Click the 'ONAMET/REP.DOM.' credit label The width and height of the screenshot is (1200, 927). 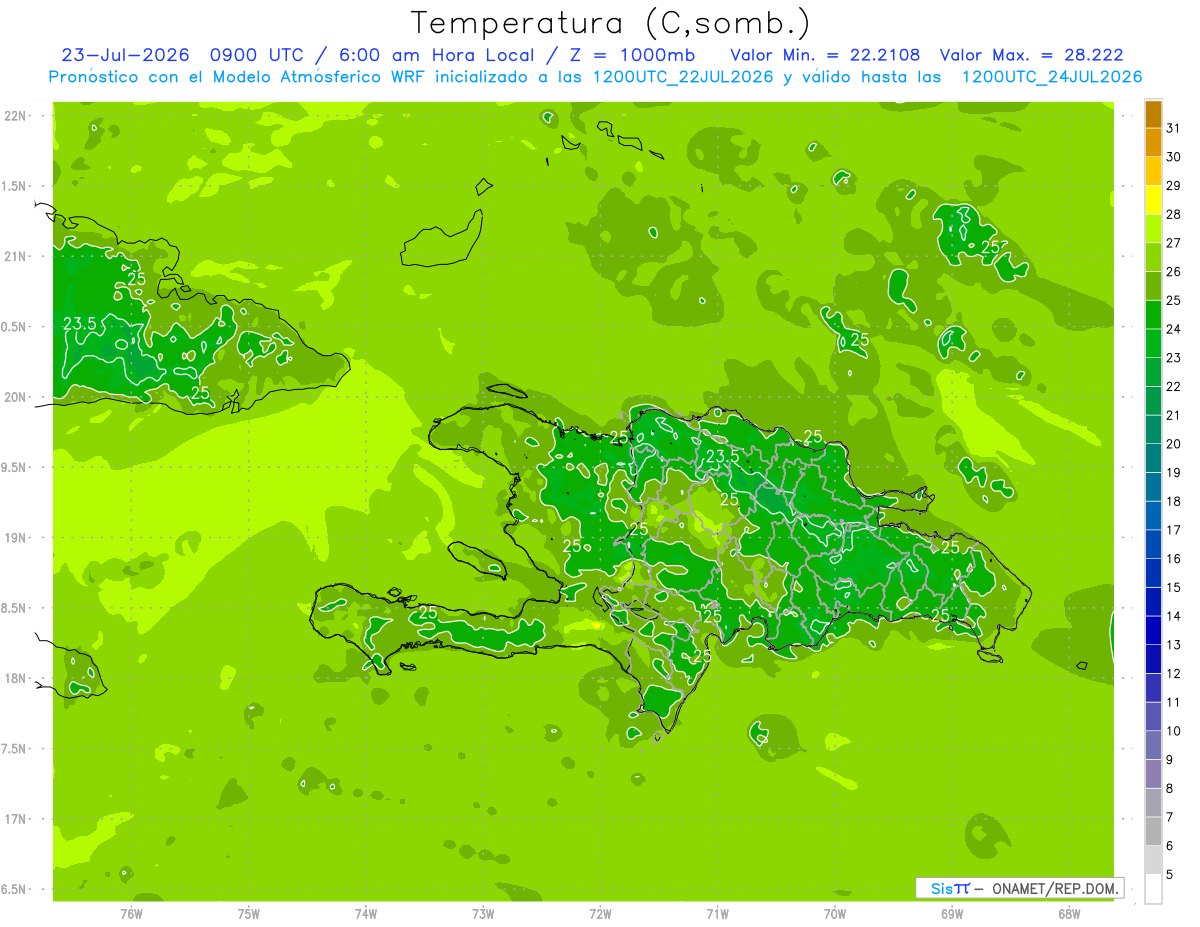tap(1053, 888)
